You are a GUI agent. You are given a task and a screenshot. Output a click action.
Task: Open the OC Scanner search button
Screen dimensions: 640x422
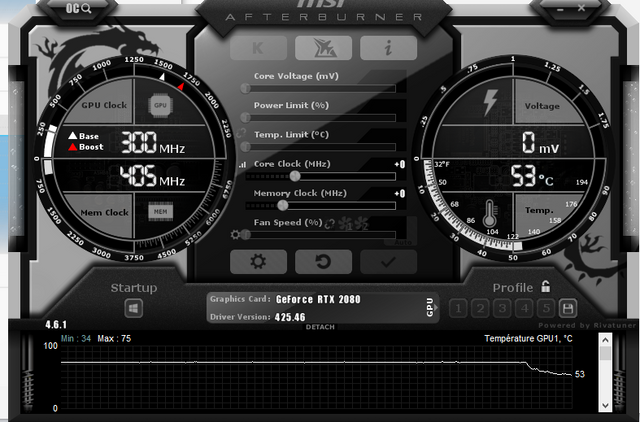pos(79,9)
